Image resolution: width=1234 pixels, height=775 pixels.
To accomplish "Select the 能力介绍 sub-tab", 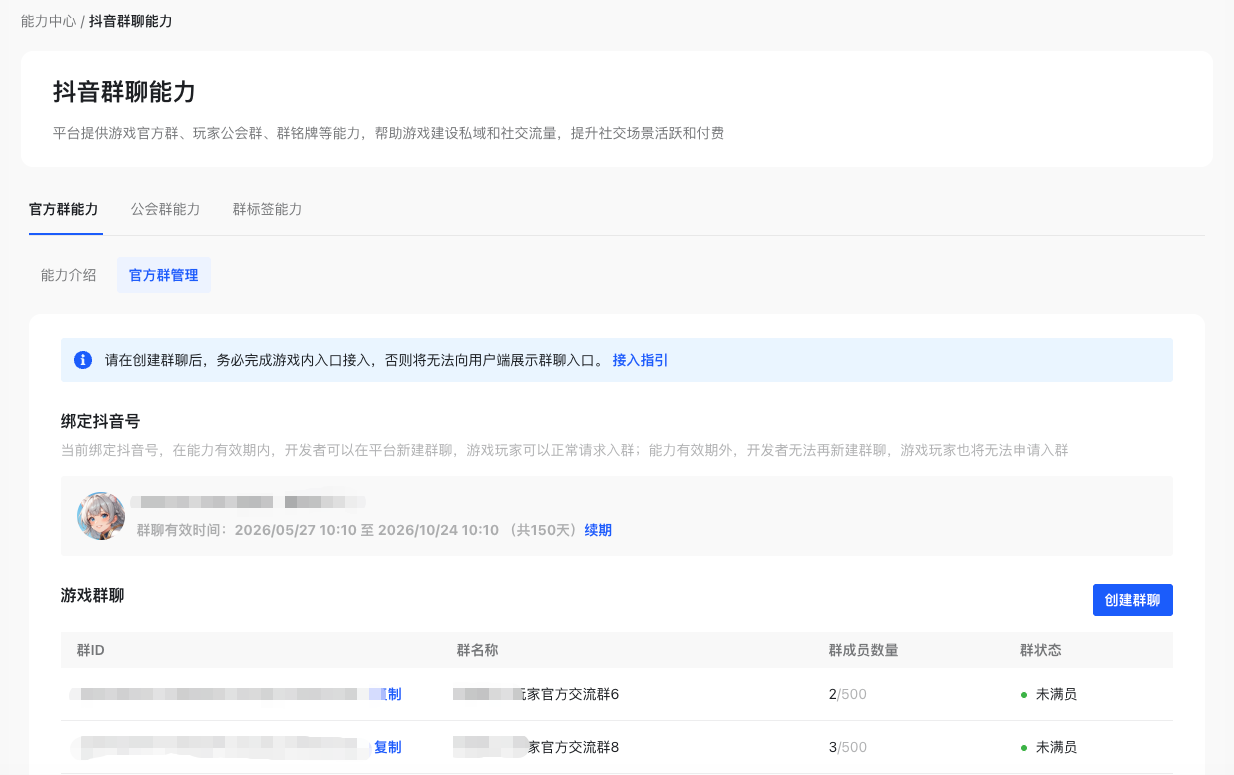I will click(x=69, y=275).
